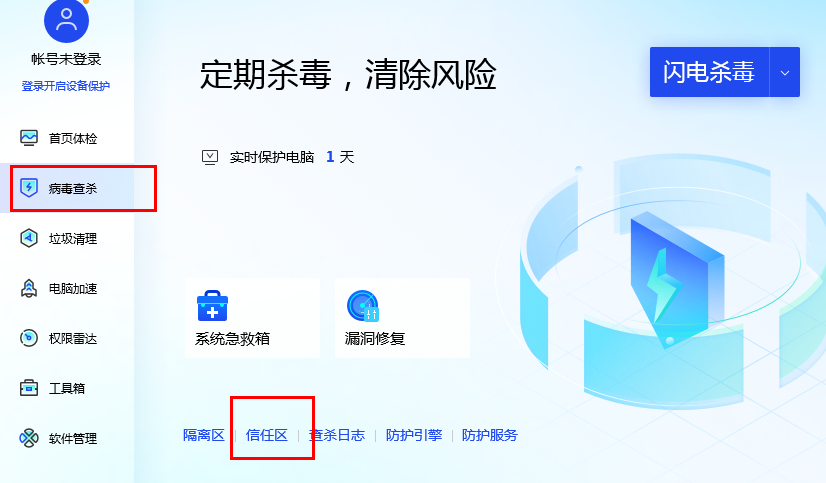Launch the 系统急救箱 first-aid kit tile

252,318
